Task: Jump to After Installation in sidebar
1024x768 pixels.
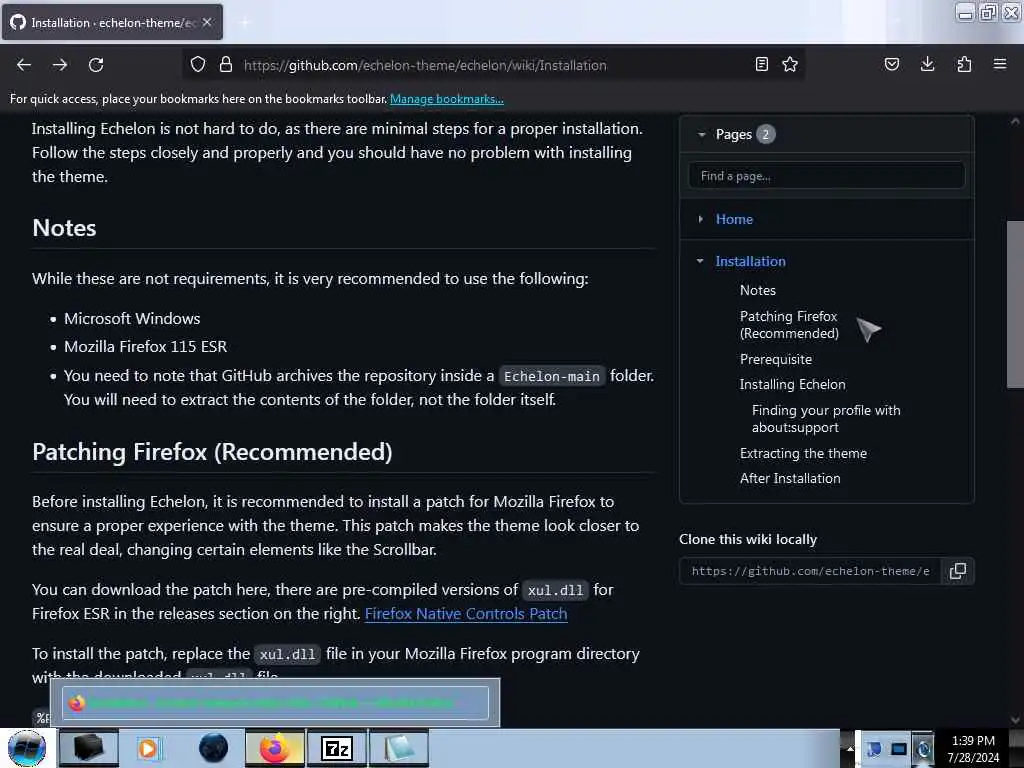Action: coord(790,479)
